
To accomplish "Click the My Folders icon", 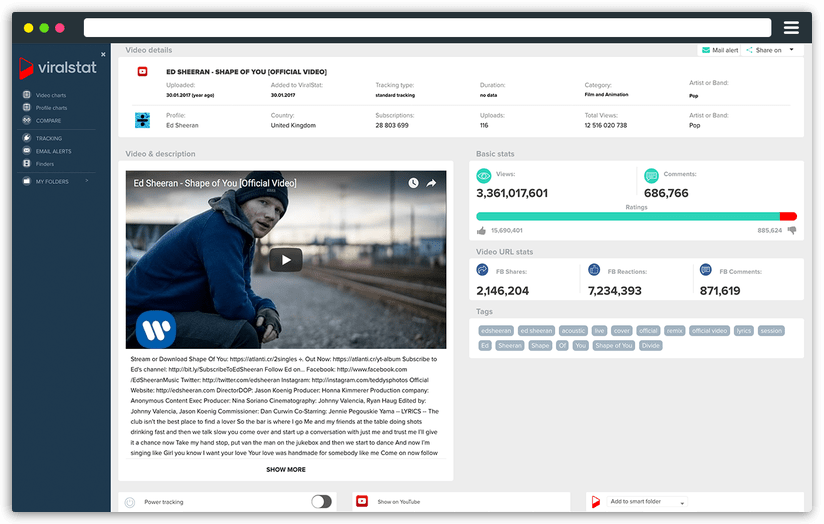I will point(26,181).
